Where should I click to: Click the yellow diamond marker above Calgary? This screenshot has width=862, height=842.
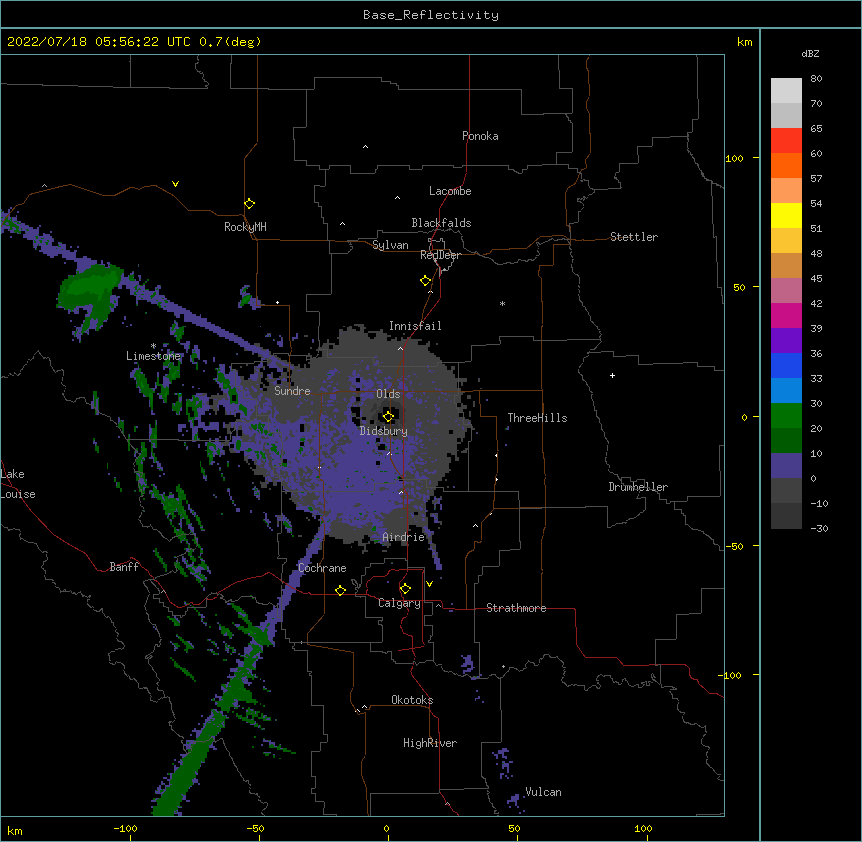tap(405, 589)
